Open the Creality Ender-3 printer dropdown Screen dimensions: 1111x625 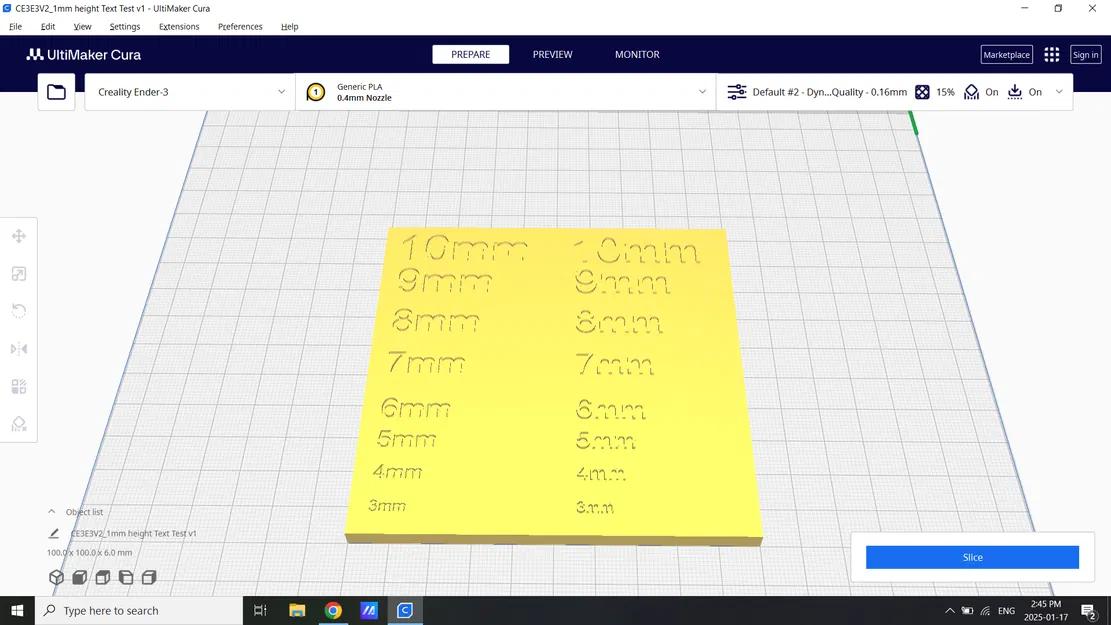pyautogui.click(x=188, y=91)
